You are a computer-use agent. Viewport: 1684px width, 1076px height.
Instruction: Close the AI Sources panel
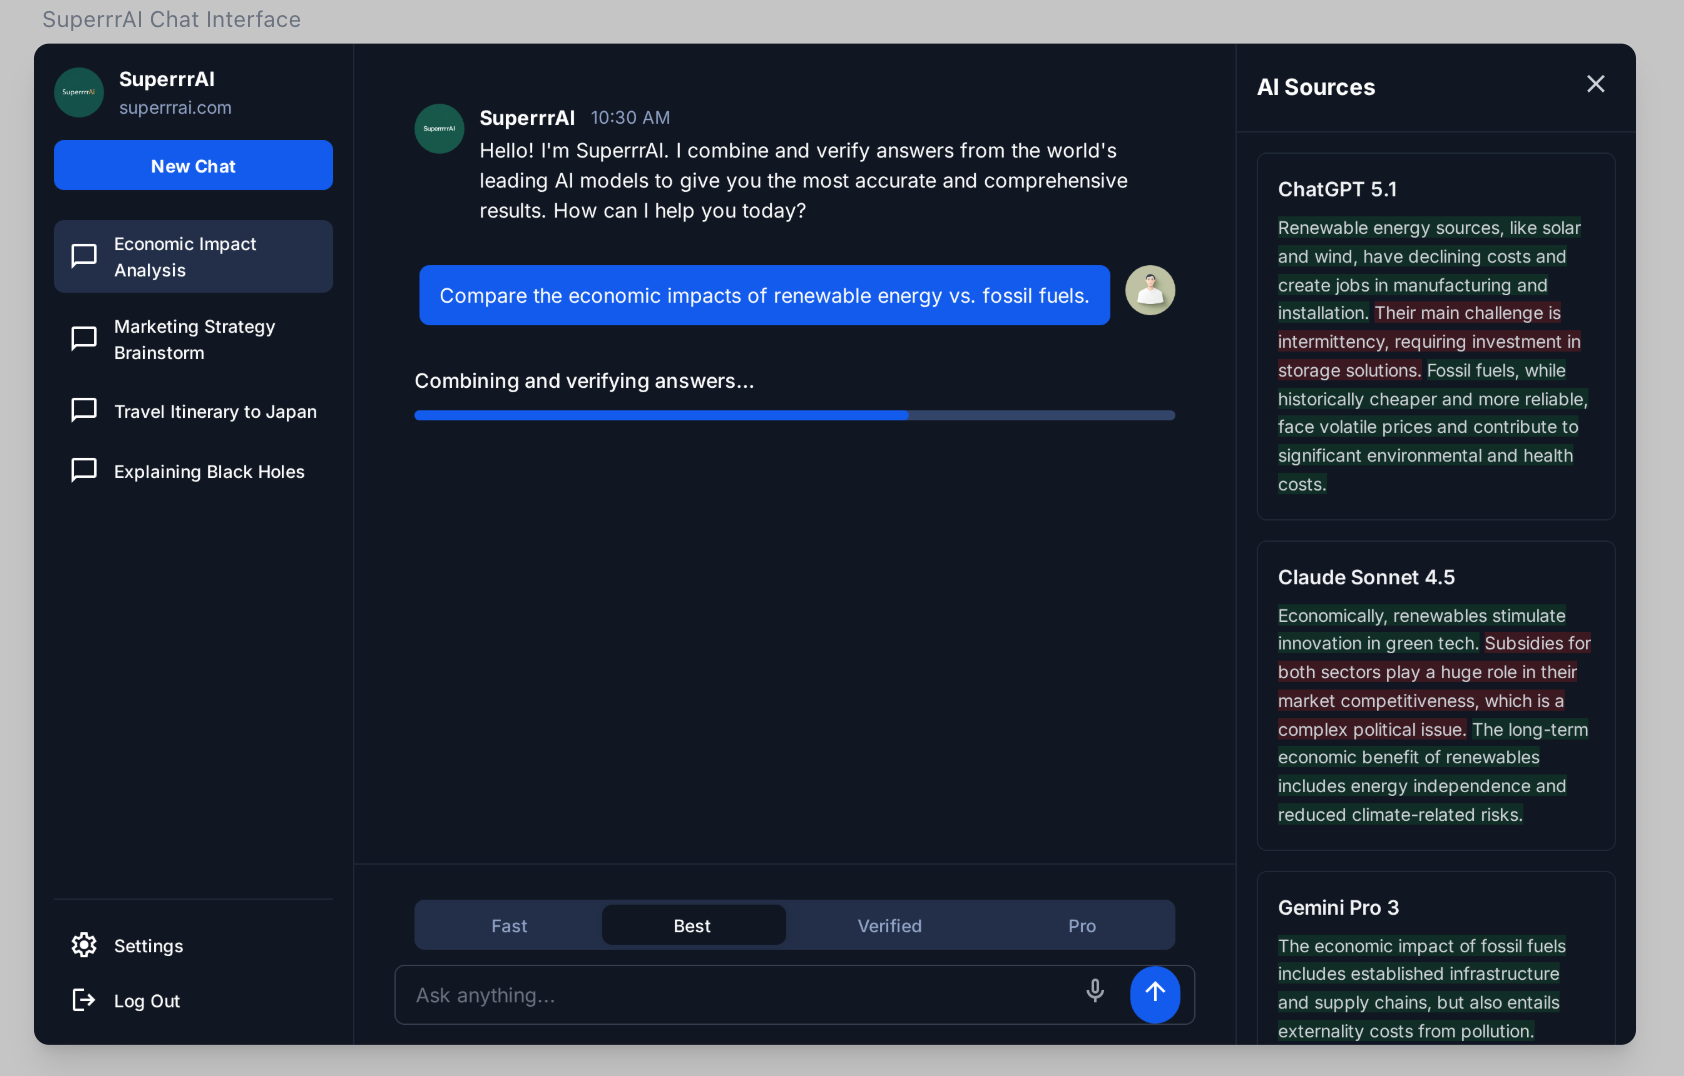click(x=1595, y=84)
